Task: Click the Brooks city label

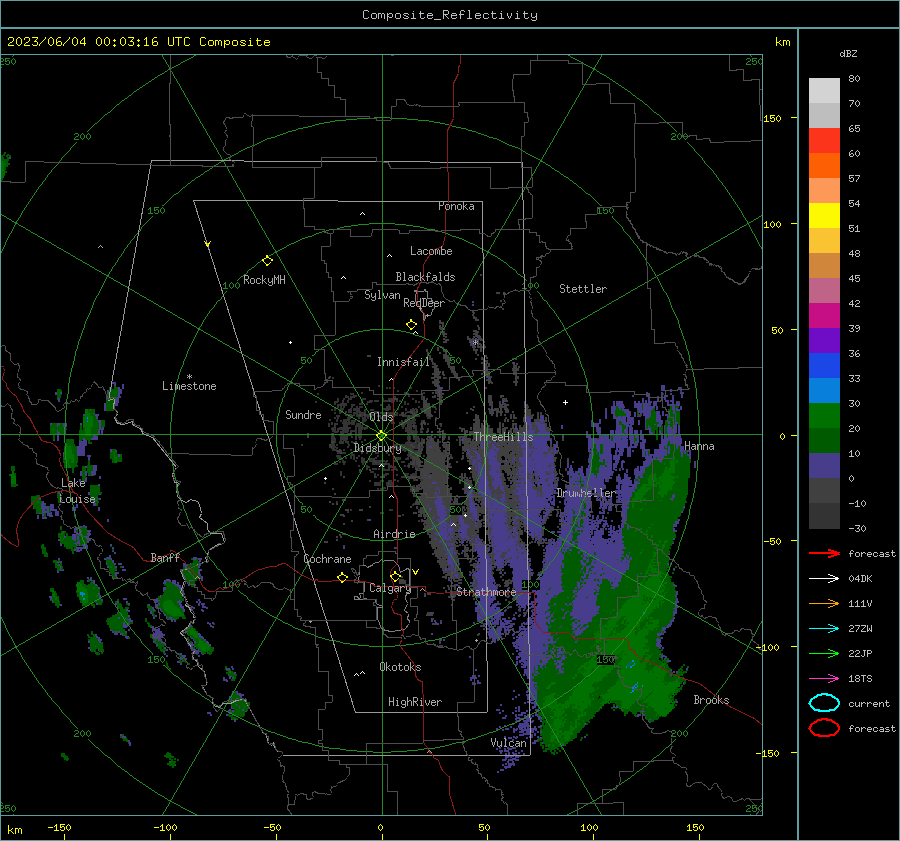Action: [711, 700]
